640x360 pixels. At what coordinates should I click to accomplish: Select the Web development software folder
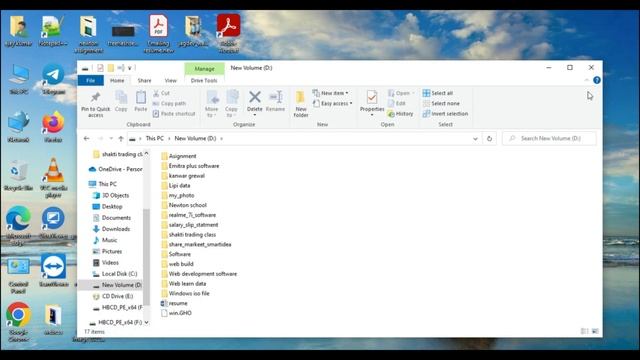[x=199, y=273]
